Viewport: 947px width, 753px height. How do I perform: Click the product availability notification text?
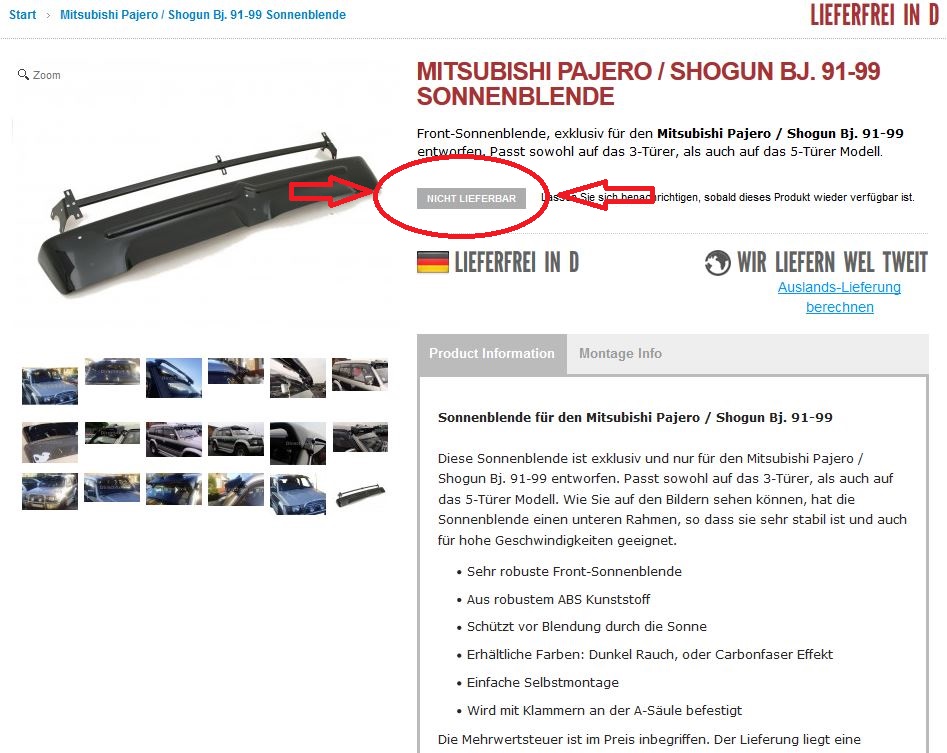tap(728, 197)
